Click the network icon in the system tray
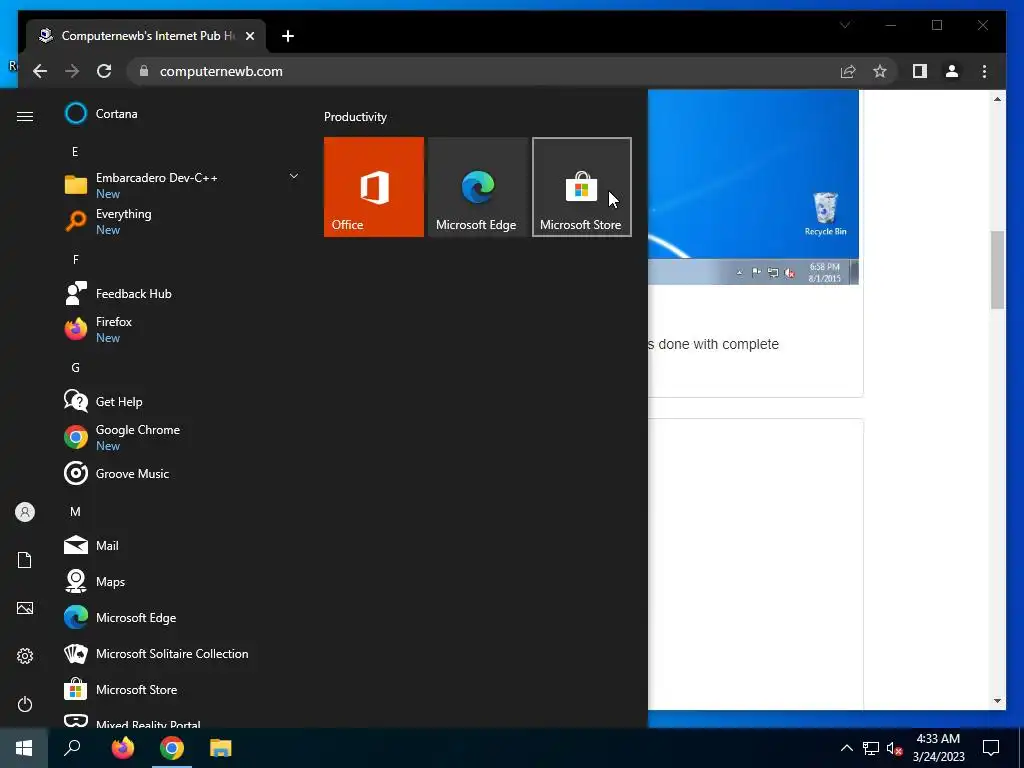The width and height of the screenshot is (1024, 768). pos(871,748)
